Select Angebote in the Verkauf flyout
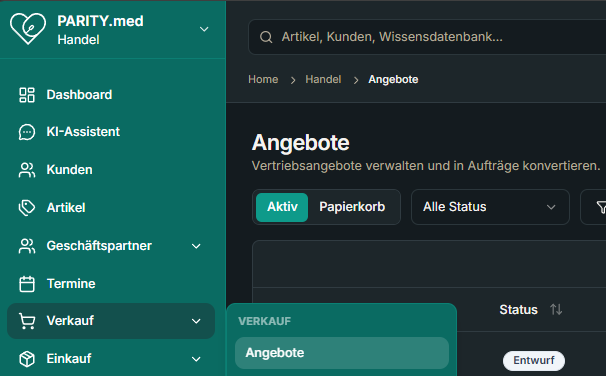The height and width of the screenshot is (376, 606). [342, 353]
